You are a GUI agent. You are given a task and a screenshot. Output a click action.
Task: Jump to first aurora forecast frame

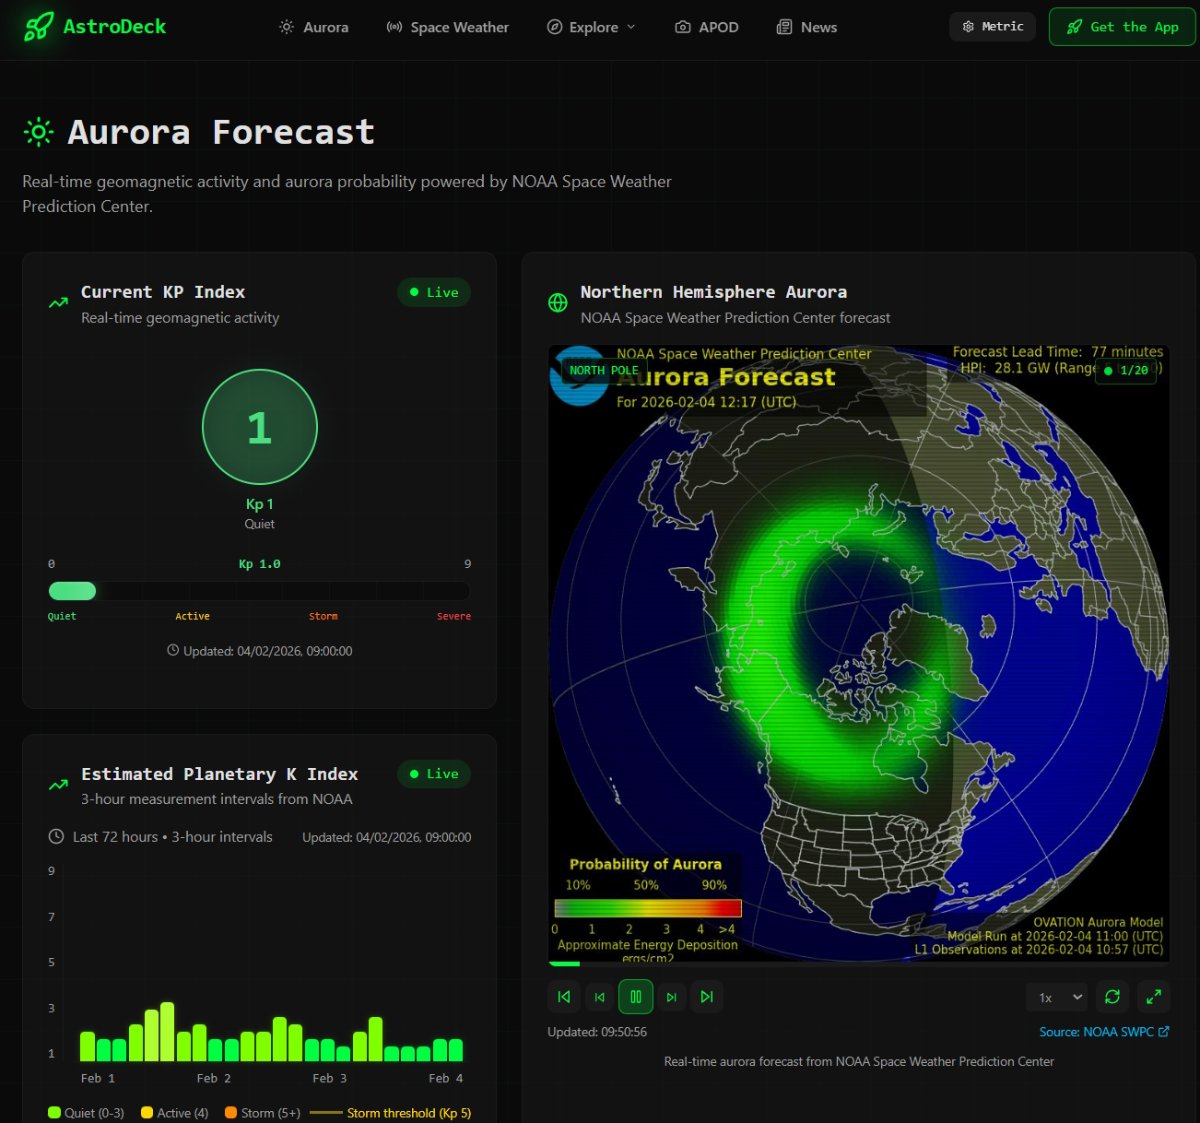pos(564,997)
